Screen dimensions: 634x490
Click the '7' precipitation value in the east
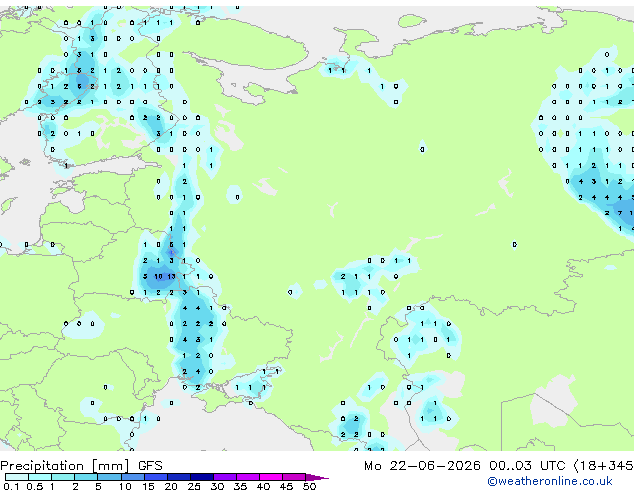[619, 213]
